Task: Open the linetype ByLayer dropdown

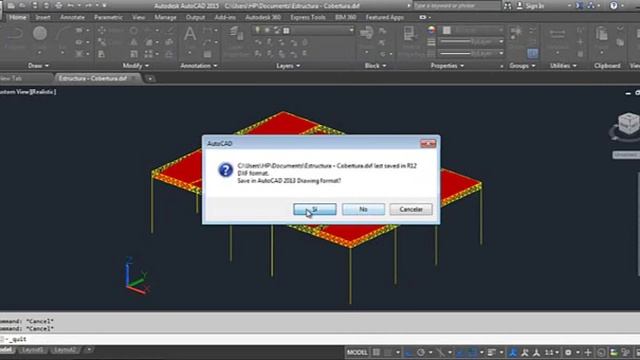Action: coord(471,53)
